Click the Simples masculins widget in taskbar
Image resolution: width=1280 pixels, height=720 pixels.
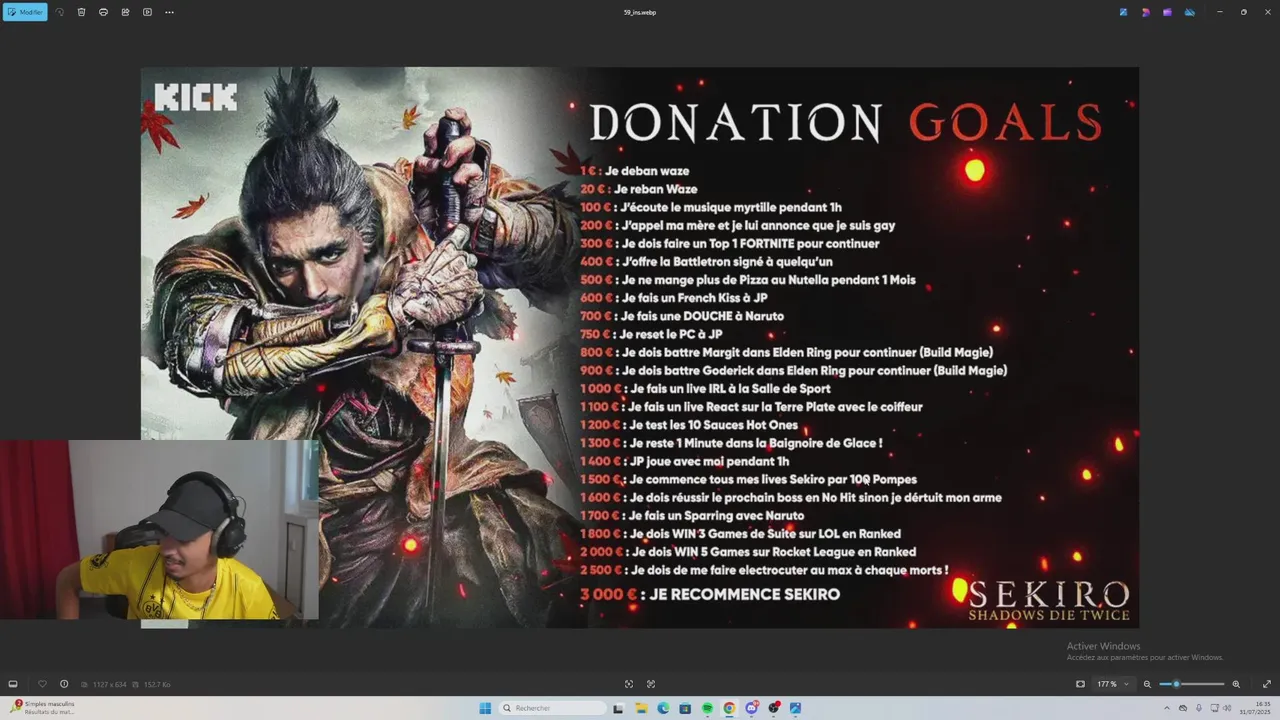tap(43, 707)
